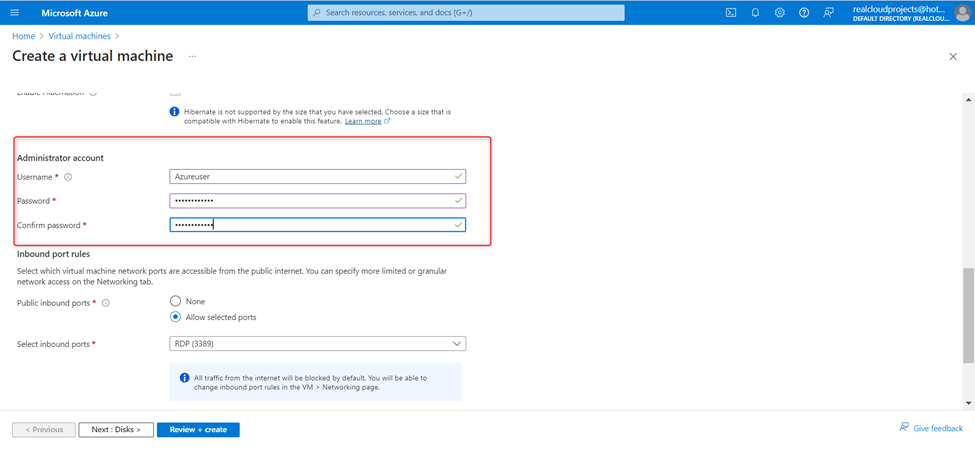Click scrollbar up arrow
The height and width of the screenshot is (452, 975).
click(x=968, y=99)
